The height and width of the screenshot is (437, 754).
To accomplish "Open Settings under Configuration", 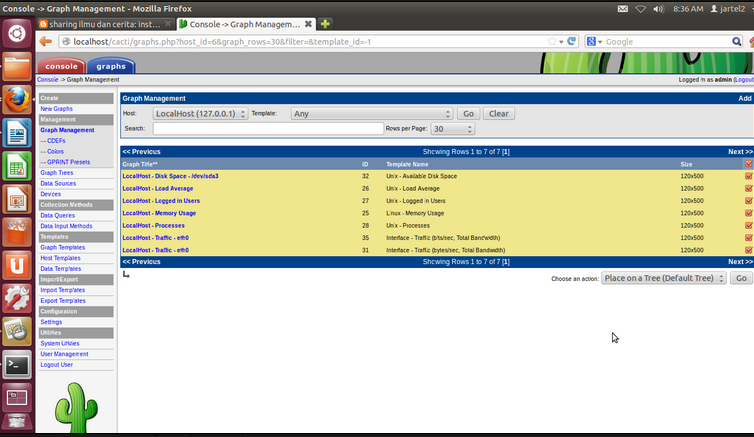I will pyautogui.click(x=51, y=322).
